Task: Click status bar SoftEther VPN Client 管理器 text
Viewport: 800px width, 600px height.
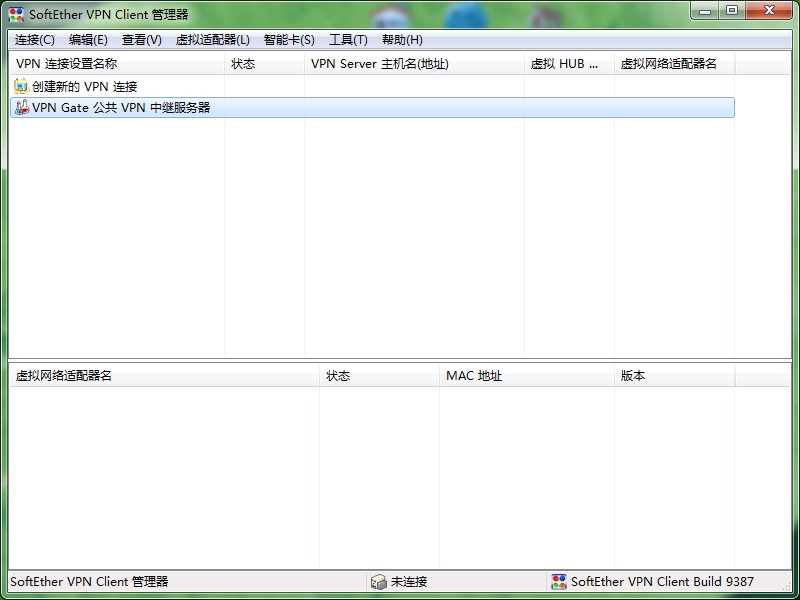Action: (x=89, y=582)
